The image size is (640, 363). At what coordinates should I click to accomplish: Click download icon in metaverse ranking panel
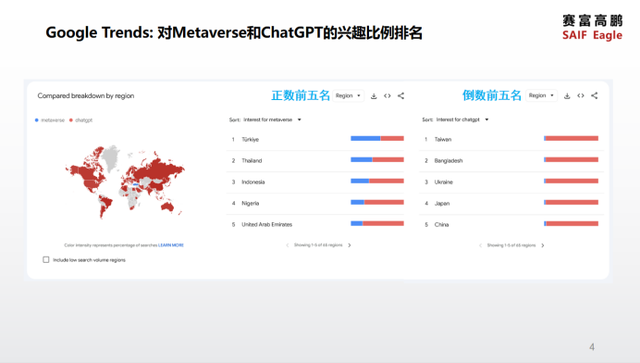click(x=373, y=96)
